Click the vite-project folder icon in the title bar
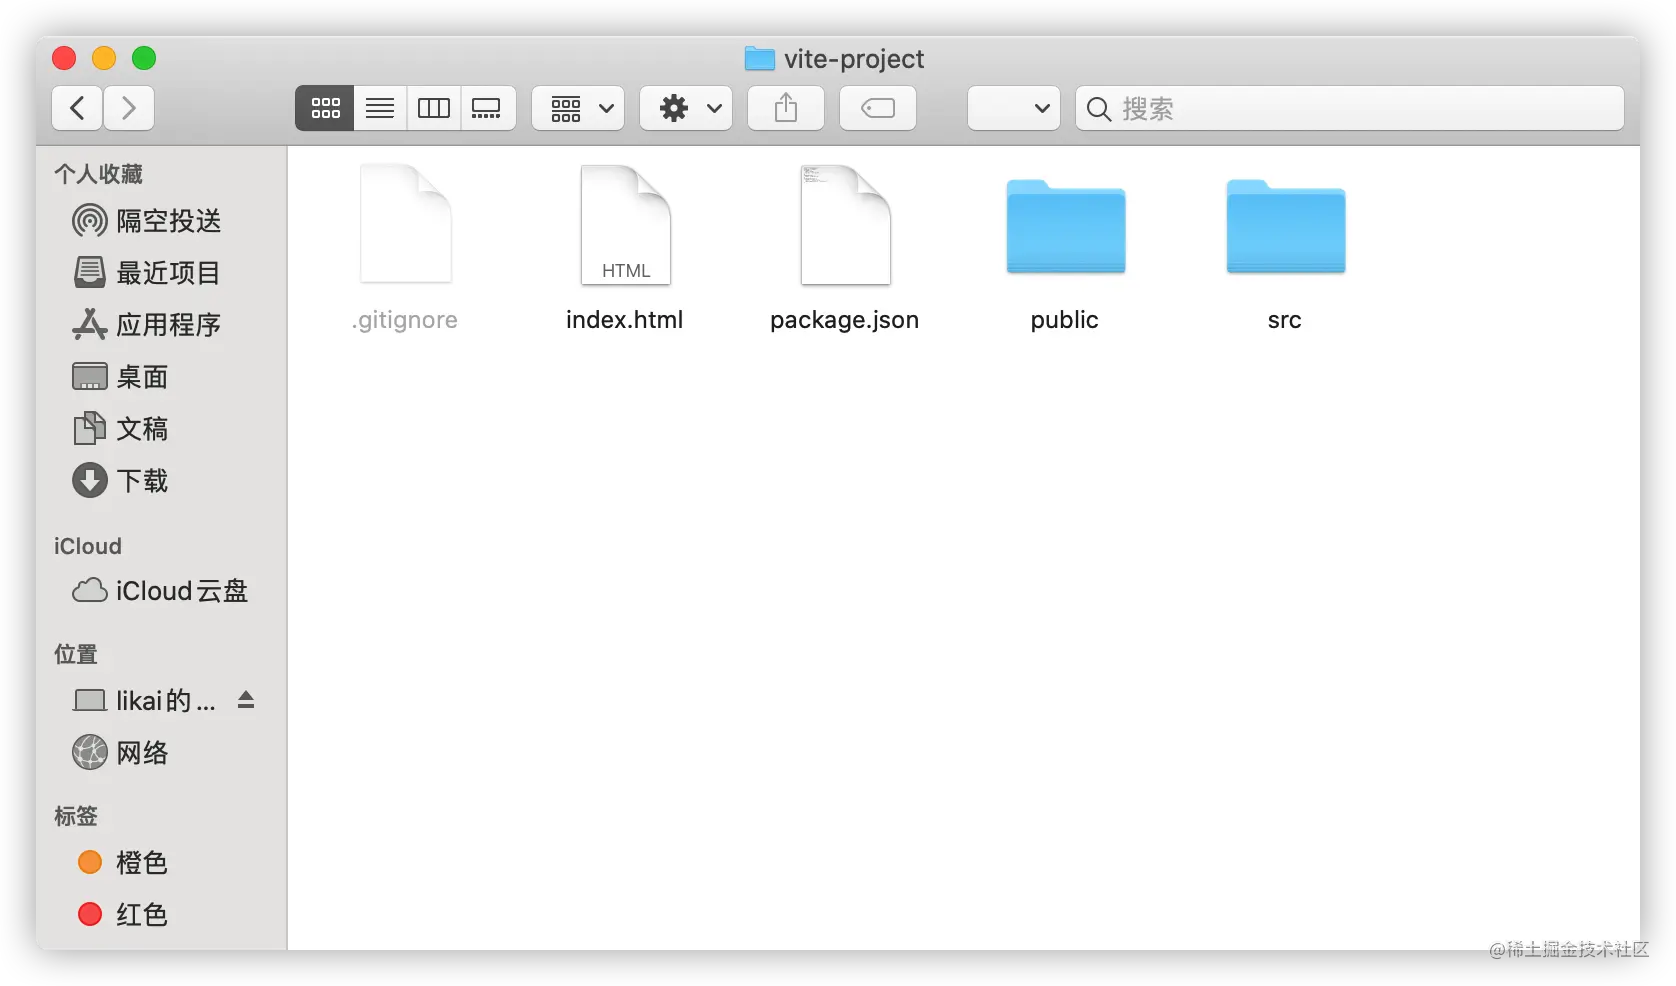1676x986 pixels. [760, 59]
